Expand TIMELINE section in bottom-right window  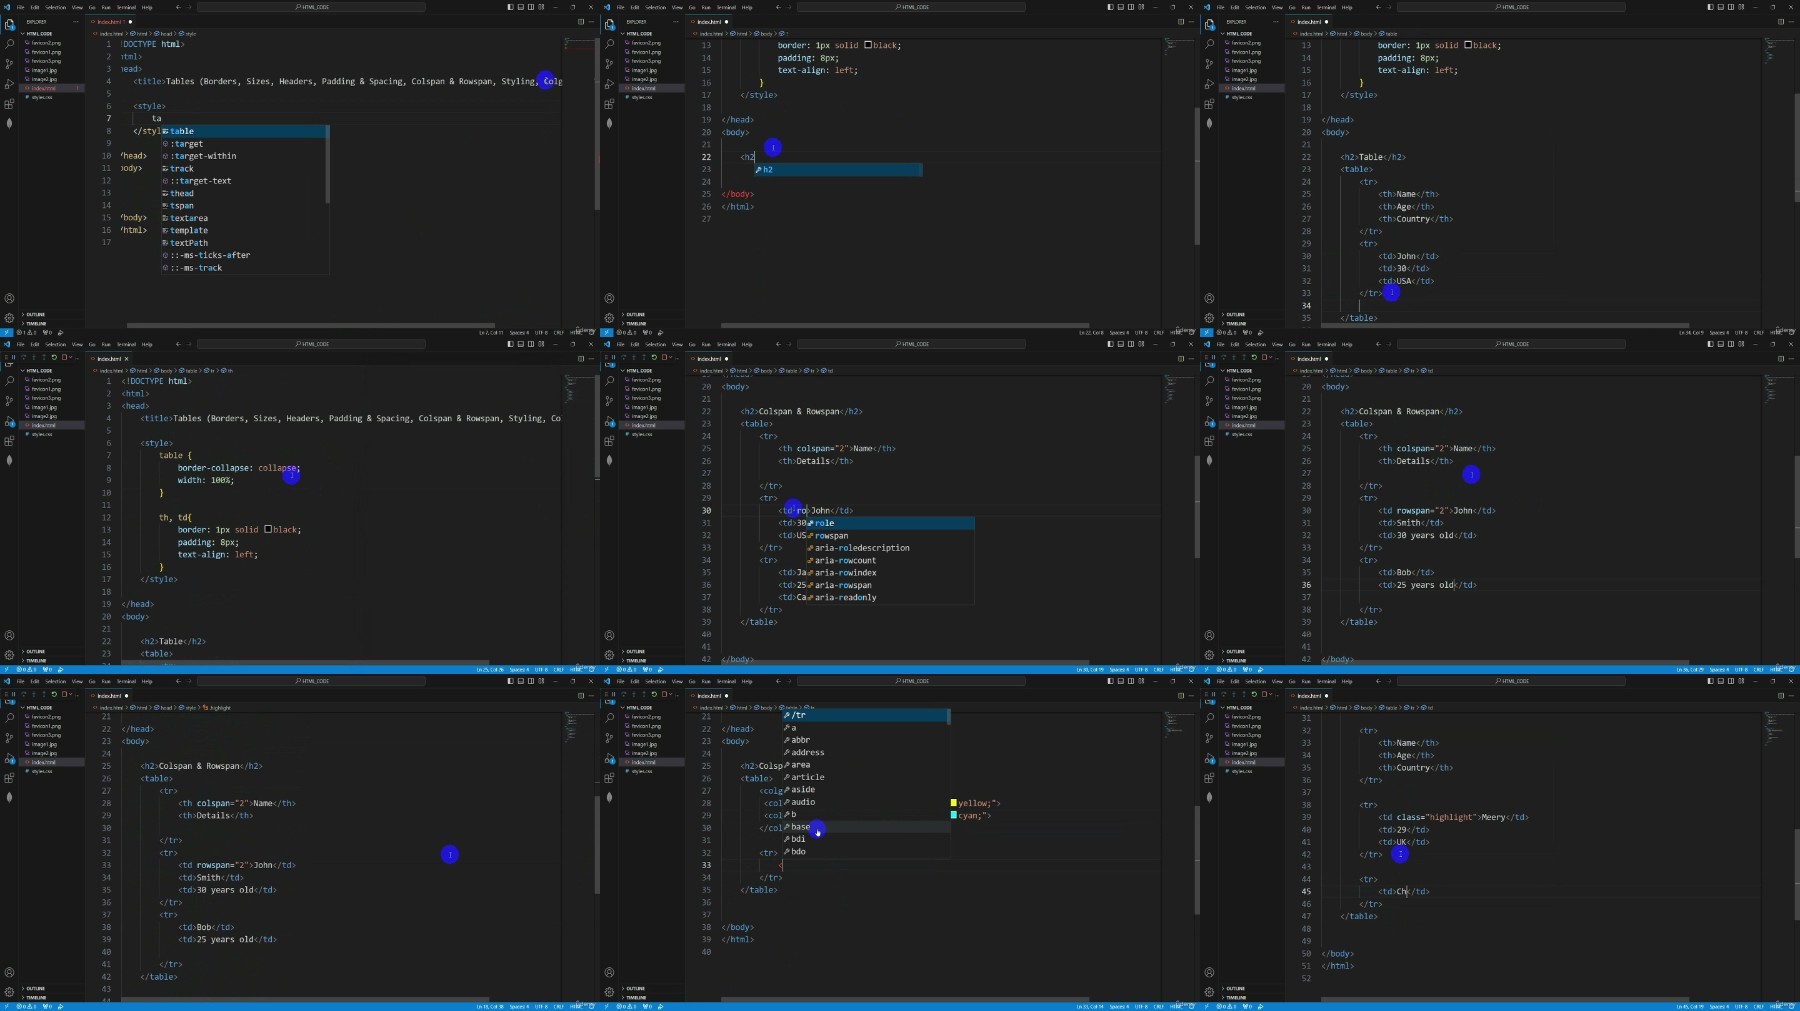pos(1236,997)
